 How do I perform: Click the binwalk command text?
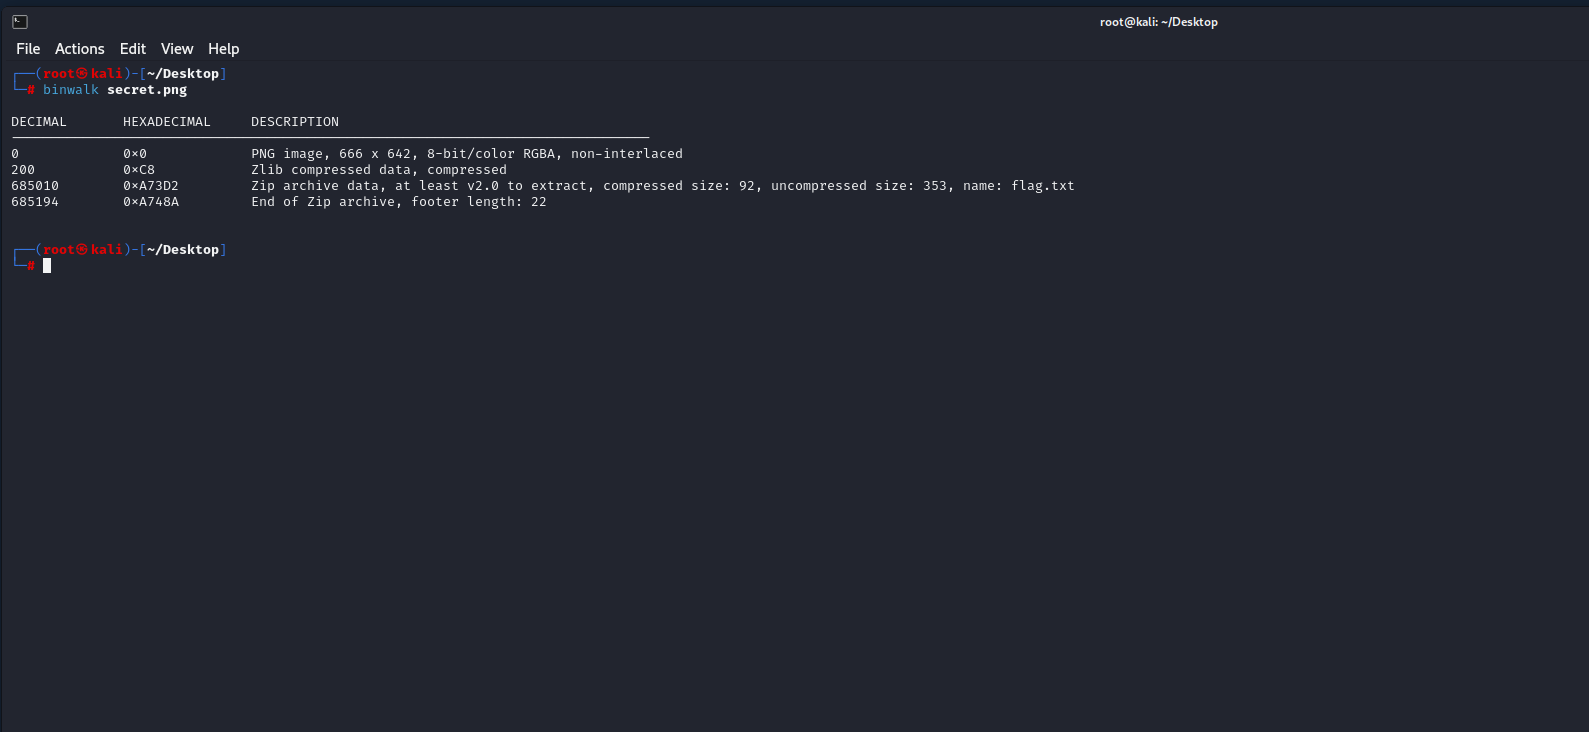click(71, 90)
